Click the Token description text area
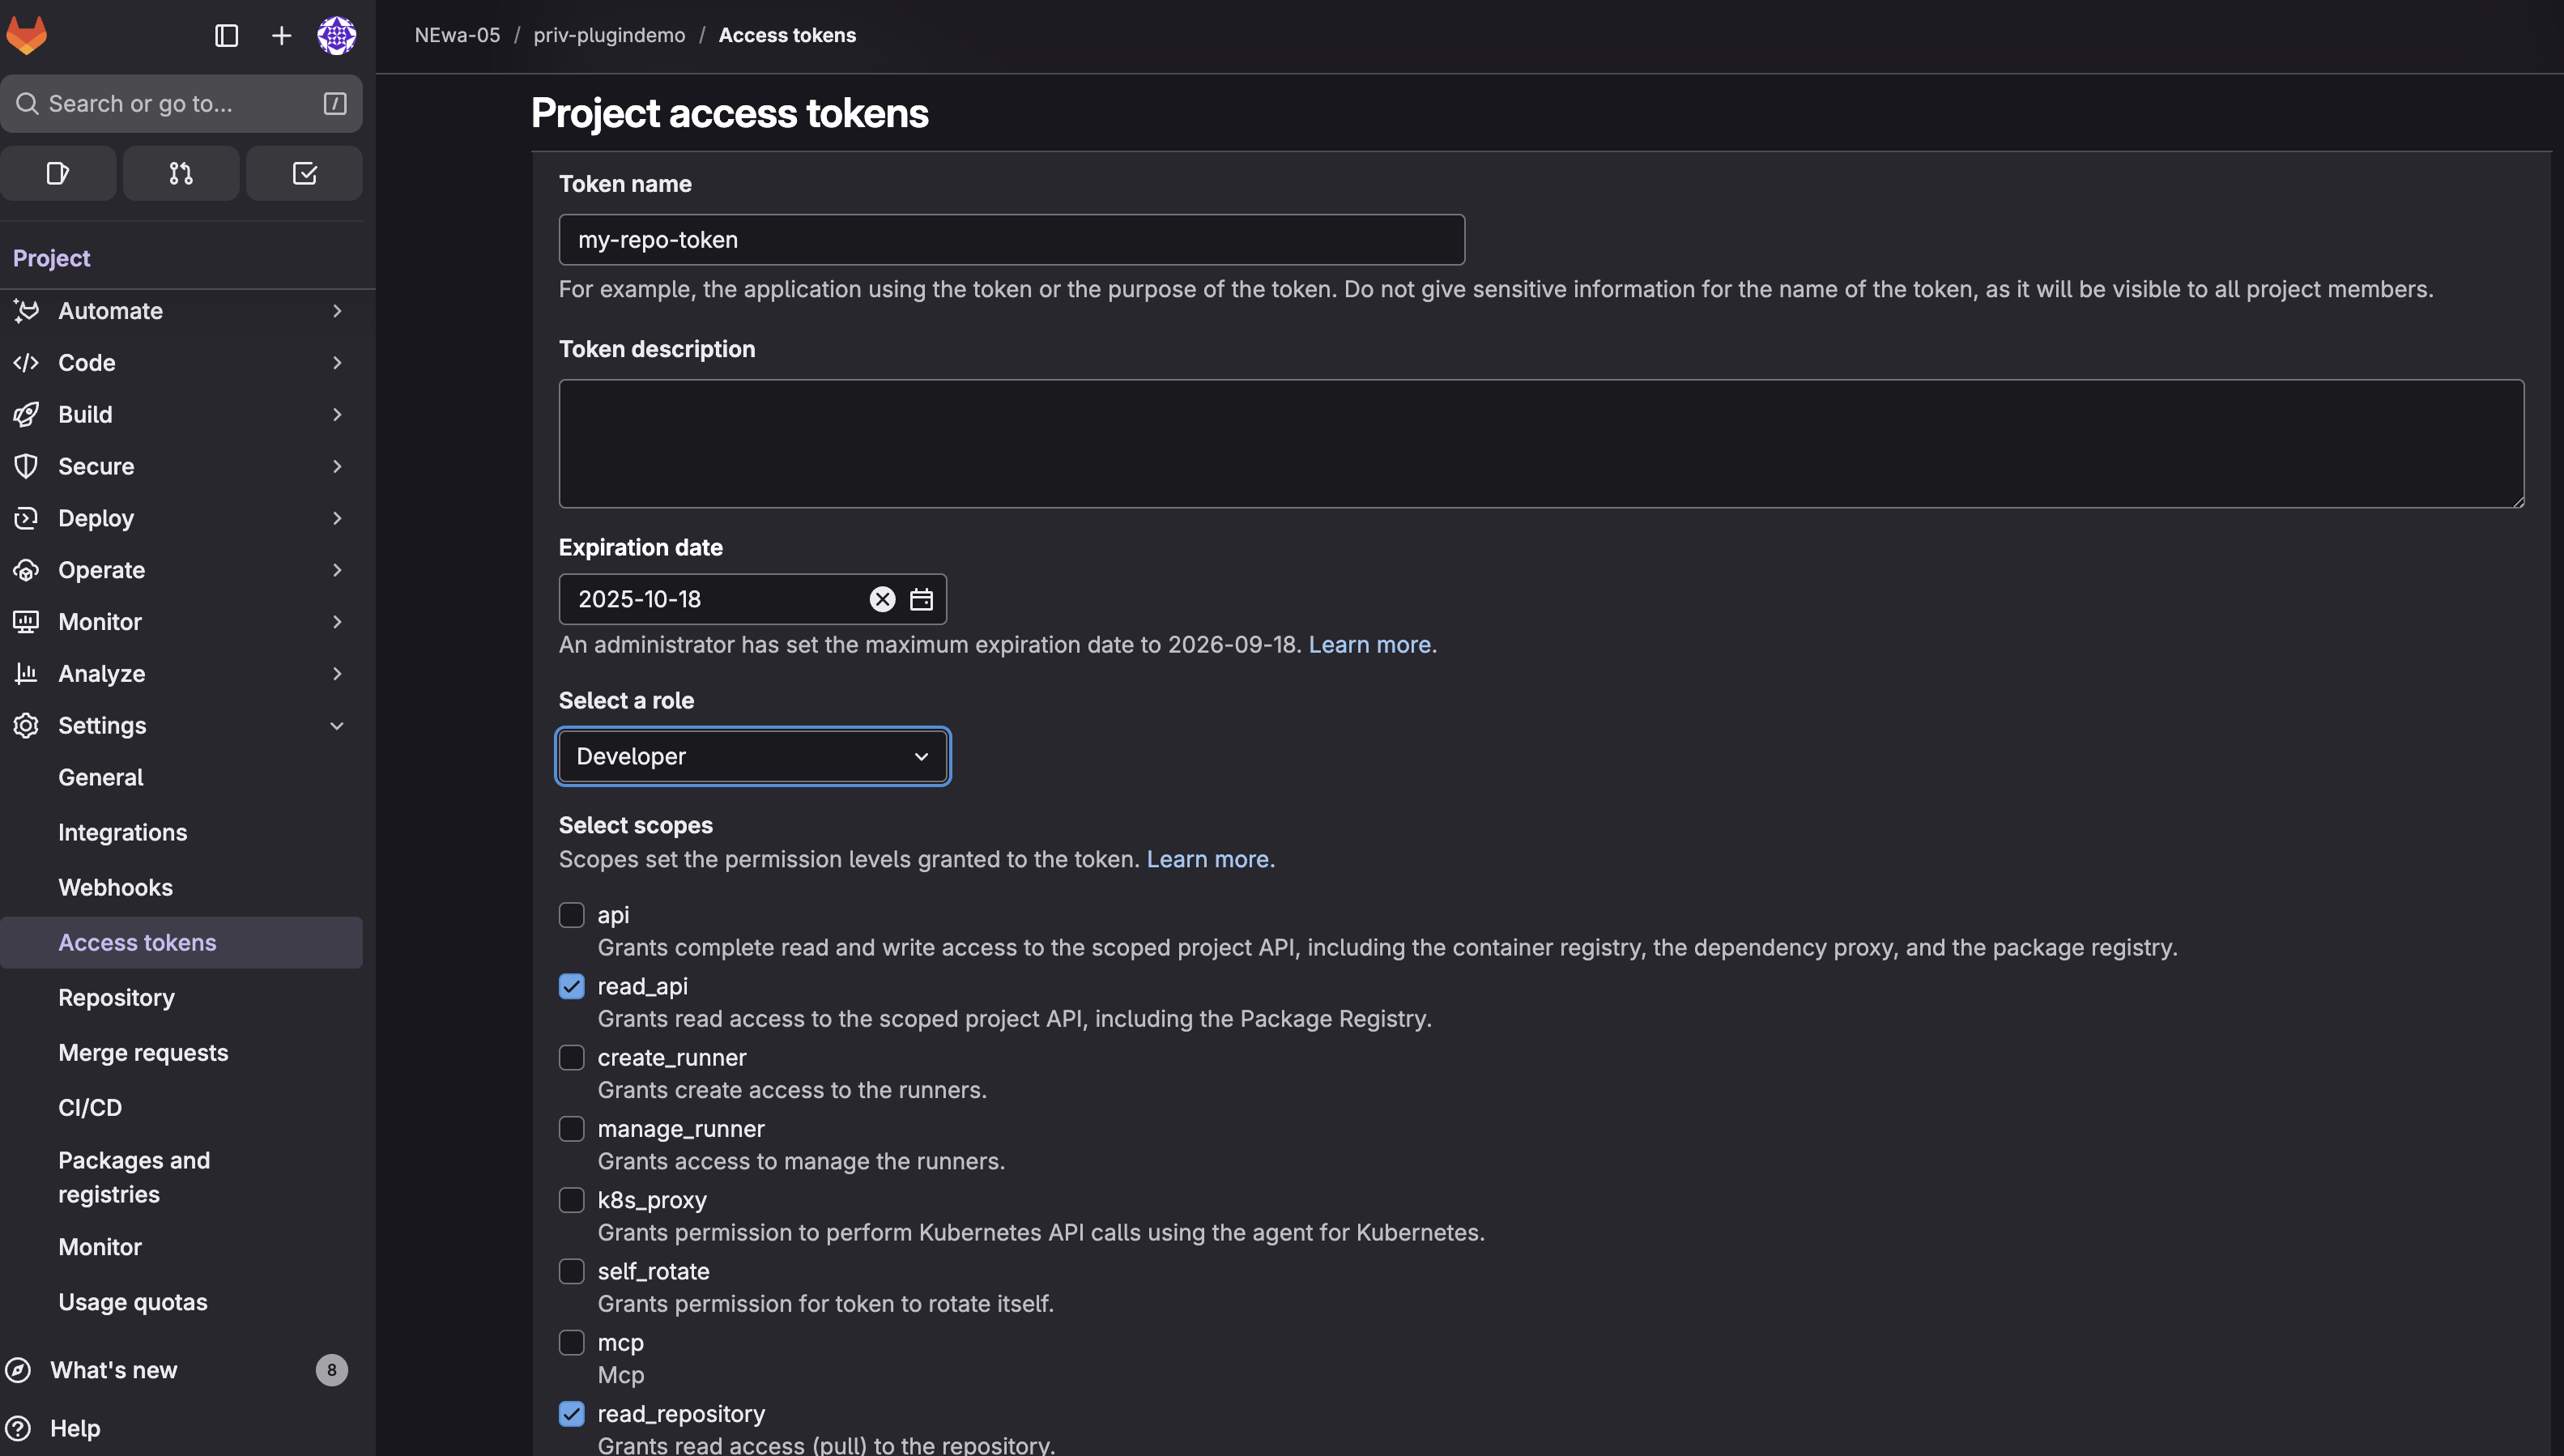The height and width of the screenshot is (1456, 2564). click(x=1540, y=443)
